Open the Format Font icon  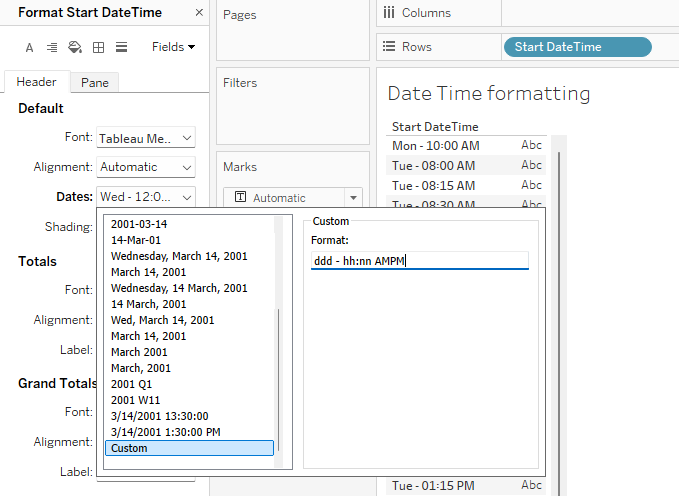click(x=29, y=47)
